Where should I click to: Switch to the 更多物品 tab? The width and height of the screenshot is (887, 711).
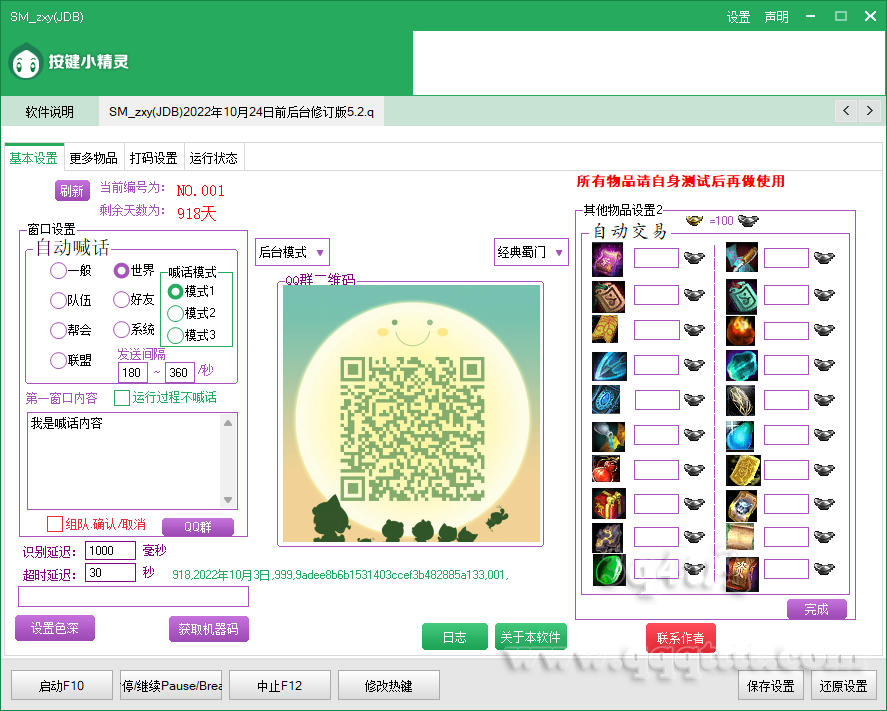[93, 158]
